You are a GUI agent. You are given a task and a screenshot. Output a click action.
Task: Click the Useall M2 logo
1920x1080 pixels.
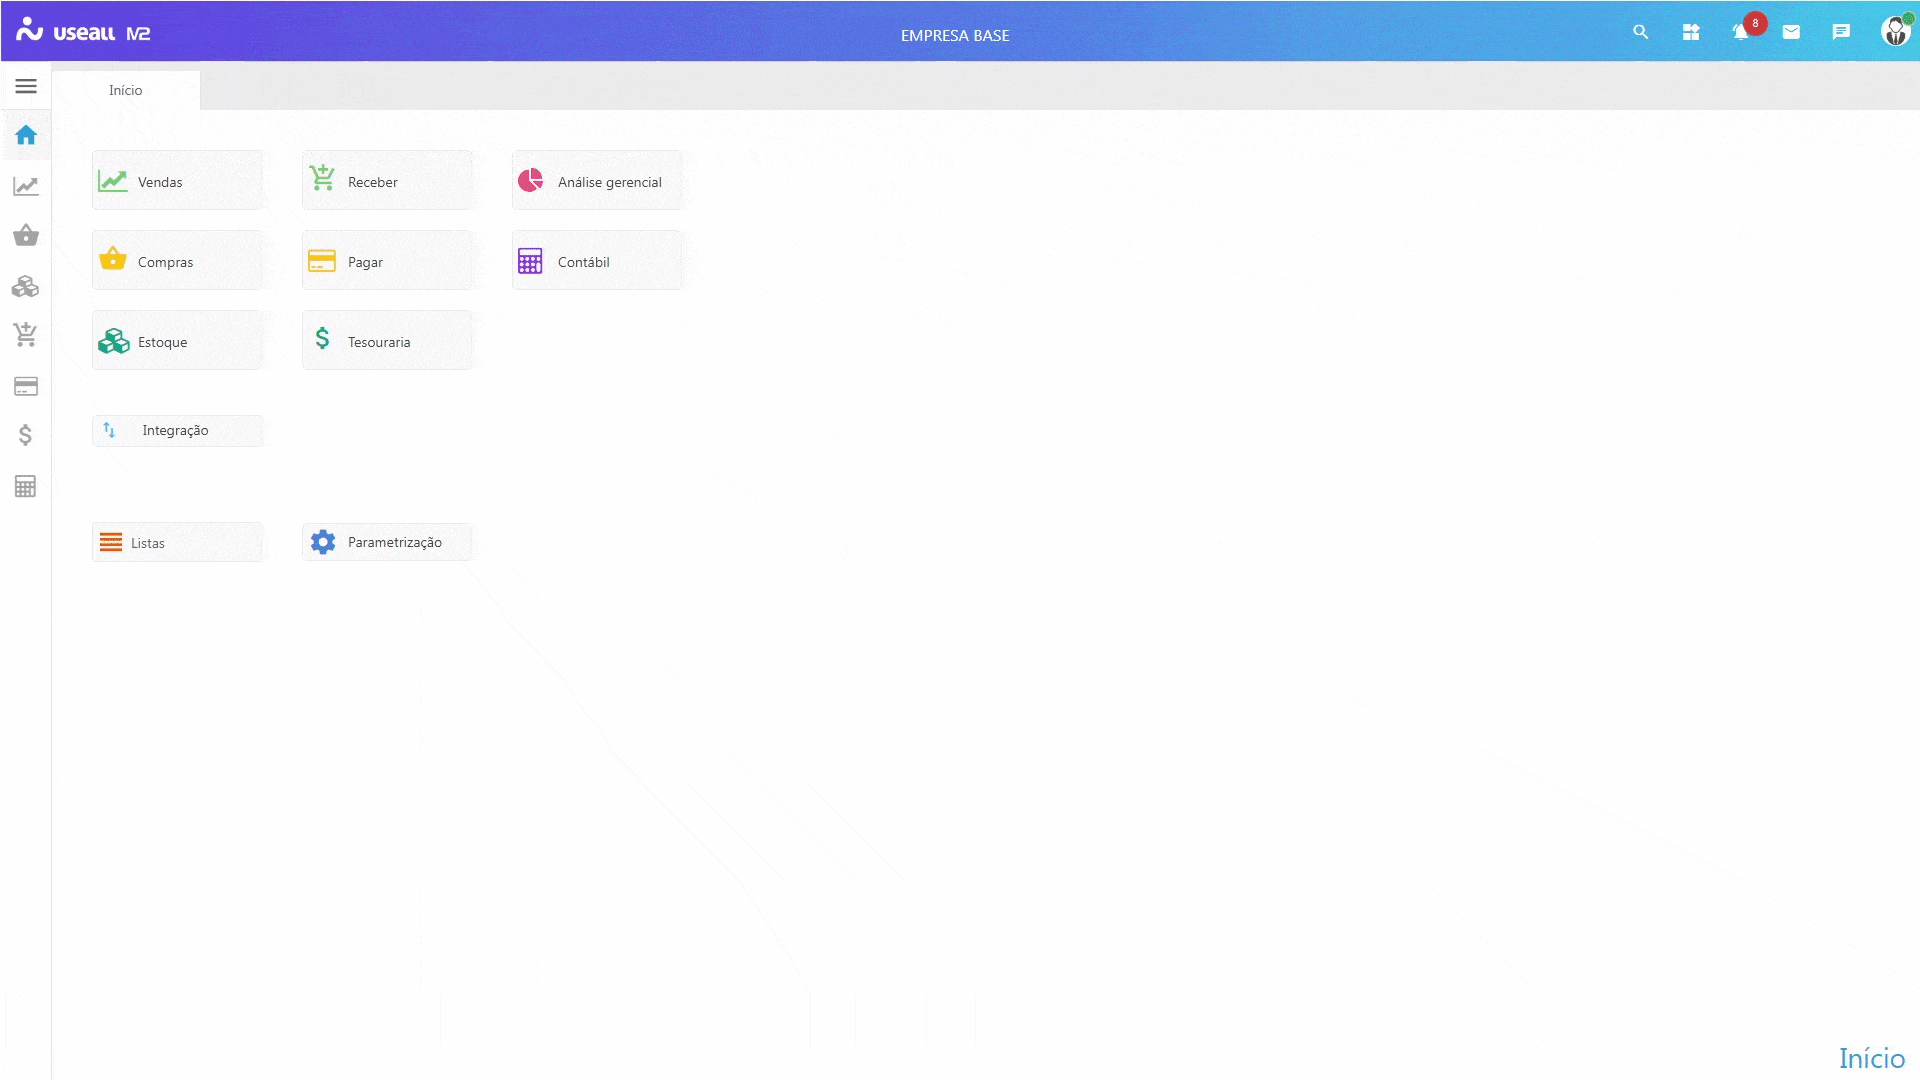tap(83, 31)
